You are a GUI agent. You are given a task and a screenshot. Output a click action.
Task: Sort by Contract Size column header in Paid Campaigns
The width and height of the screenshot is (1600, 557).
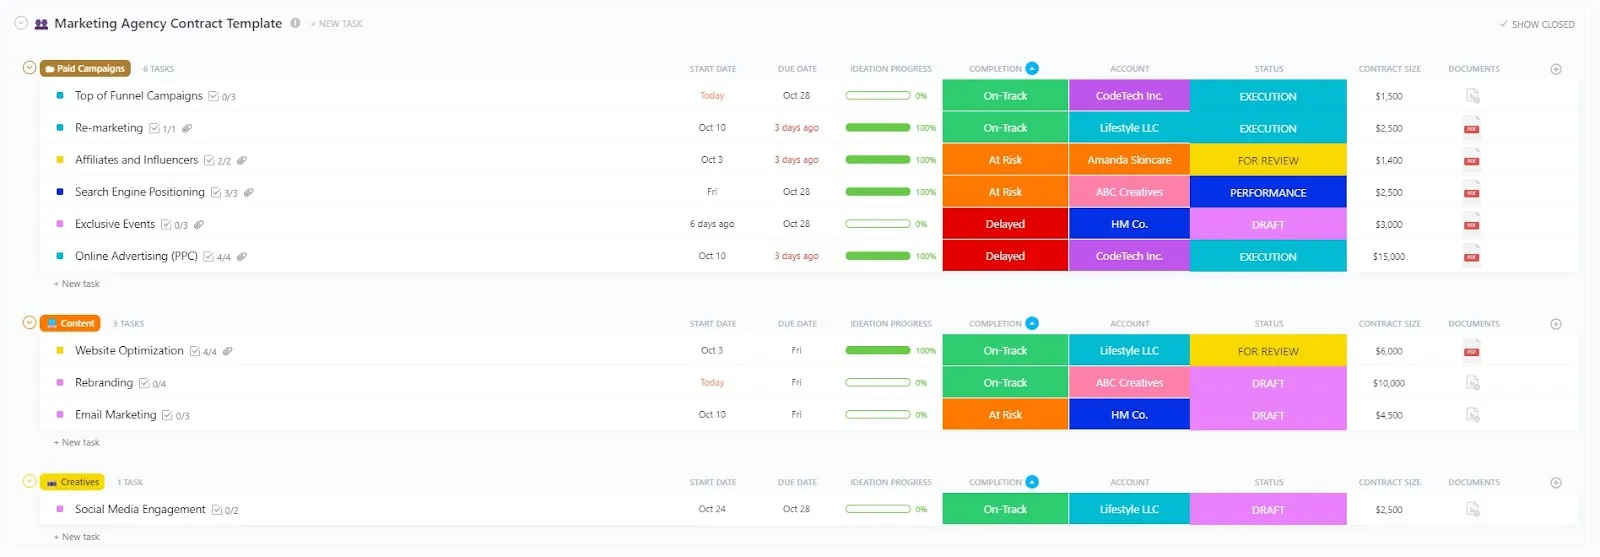(x=1389, y=69)
